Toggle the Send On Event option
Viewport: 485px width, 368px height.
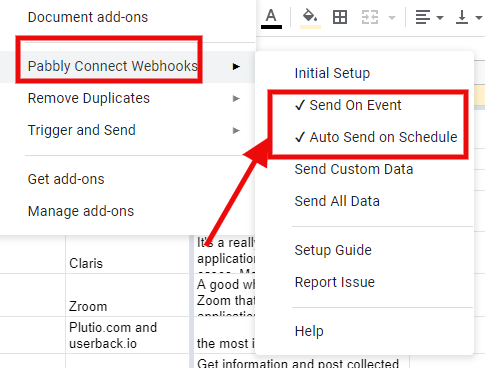pos(365,105)
